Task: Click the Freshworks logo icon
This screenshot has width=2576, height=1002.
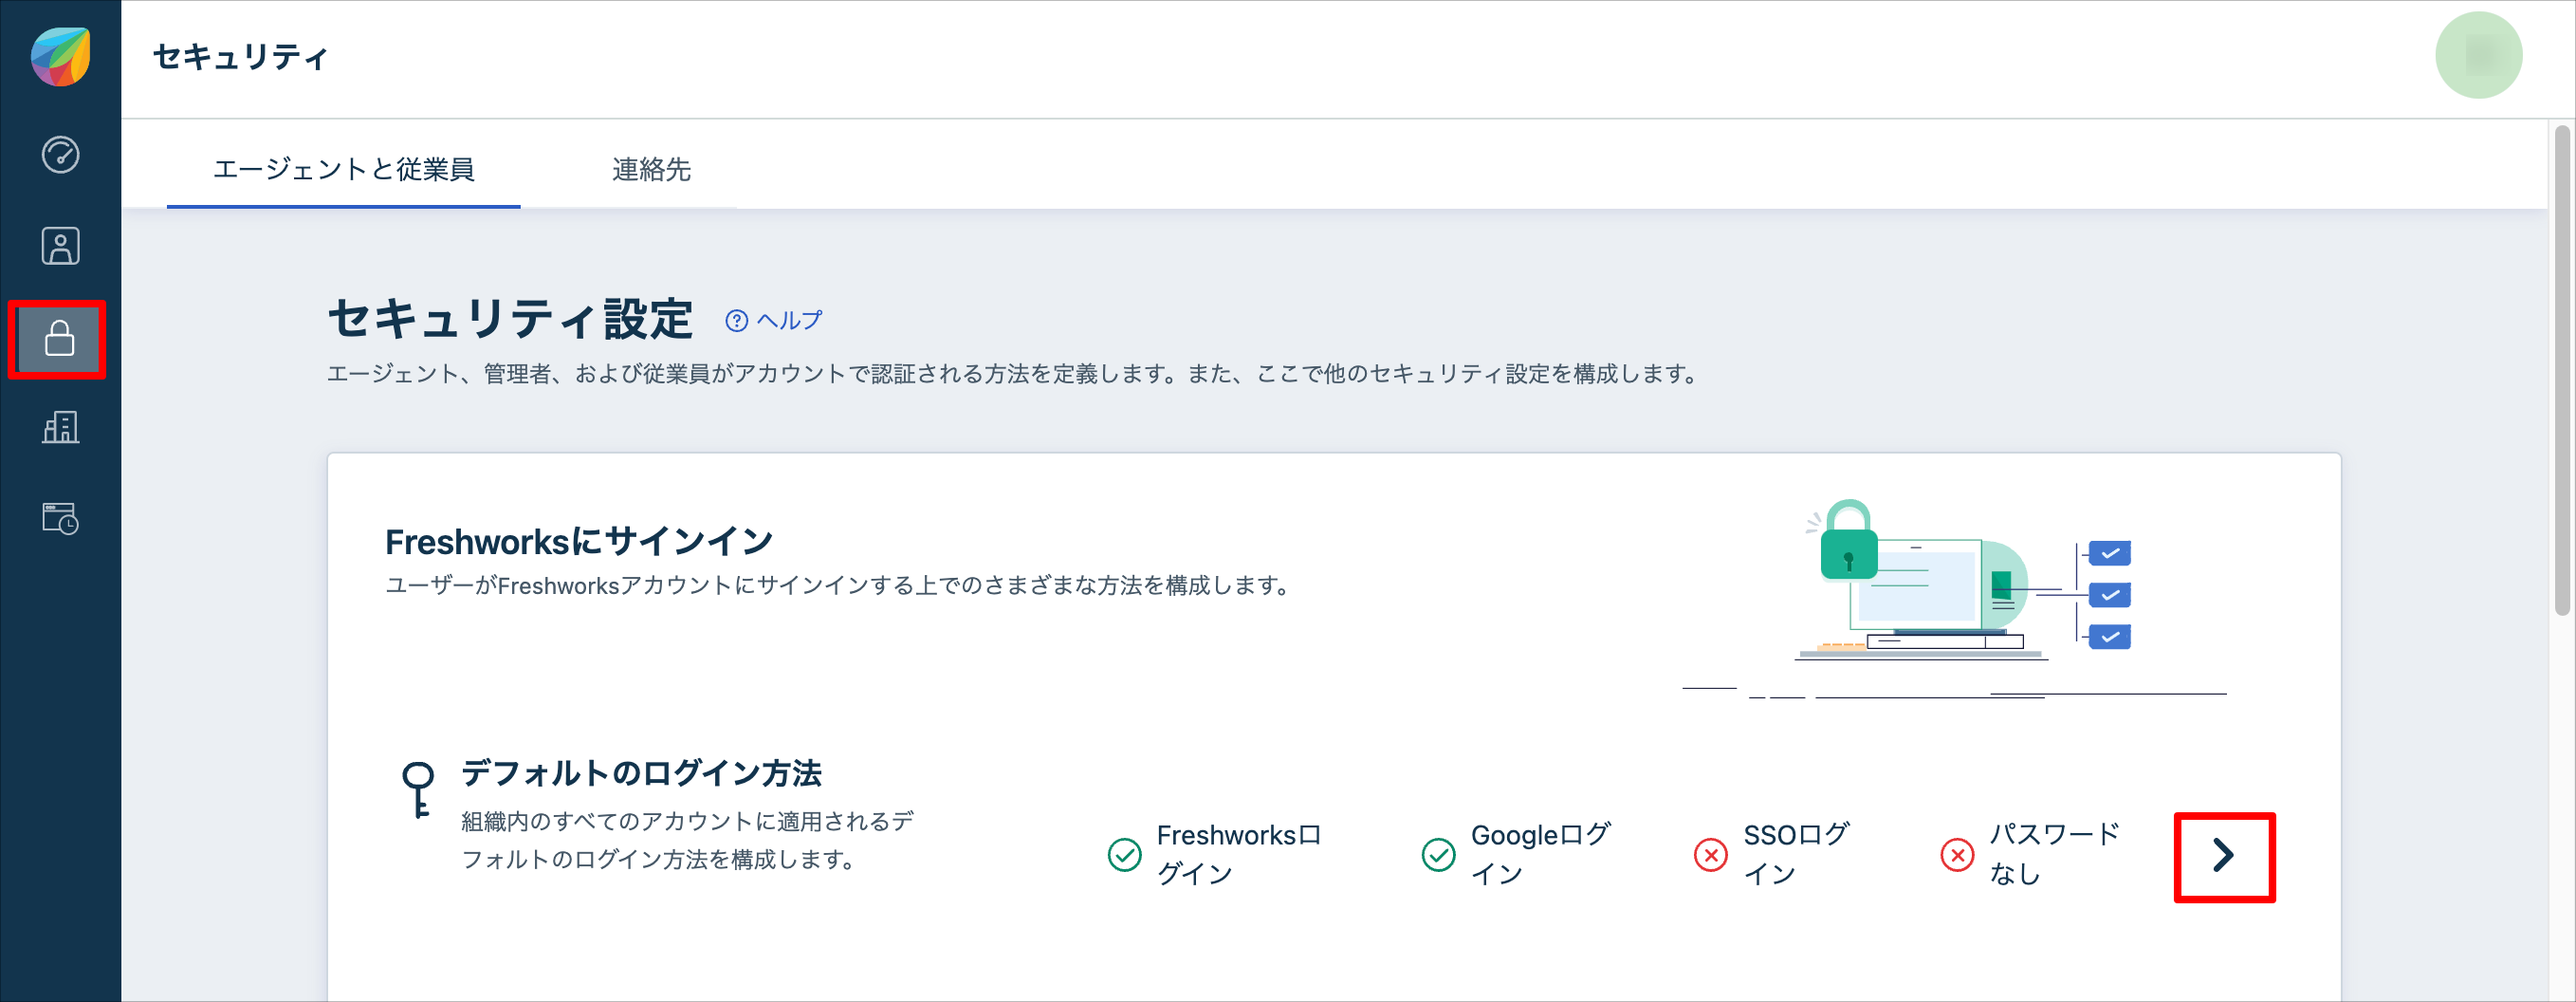Action: [x=60, y=57]
